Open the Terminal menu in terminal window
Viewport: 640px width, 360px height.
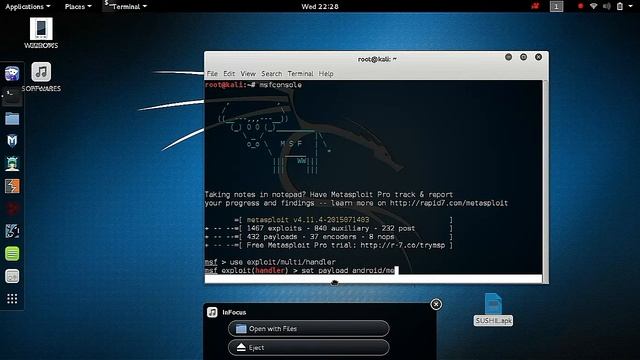[300, 73]
